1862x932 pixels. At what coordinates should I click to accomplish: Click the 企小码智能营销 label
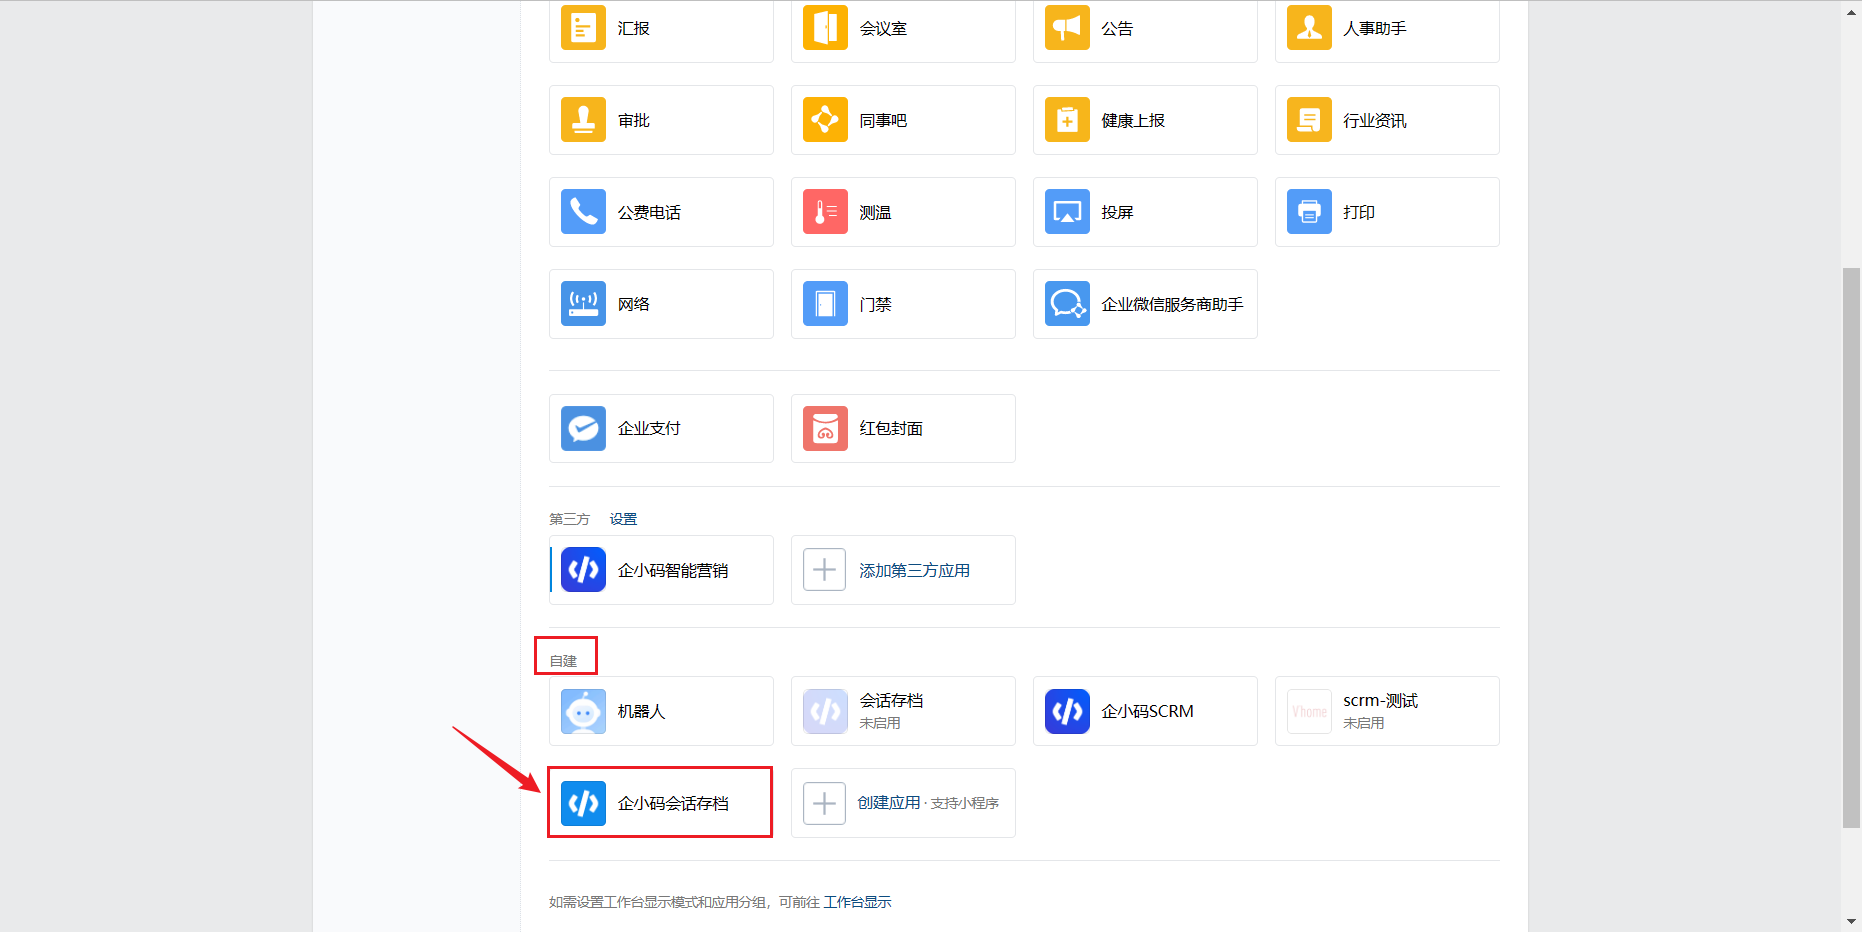point(673,570)
